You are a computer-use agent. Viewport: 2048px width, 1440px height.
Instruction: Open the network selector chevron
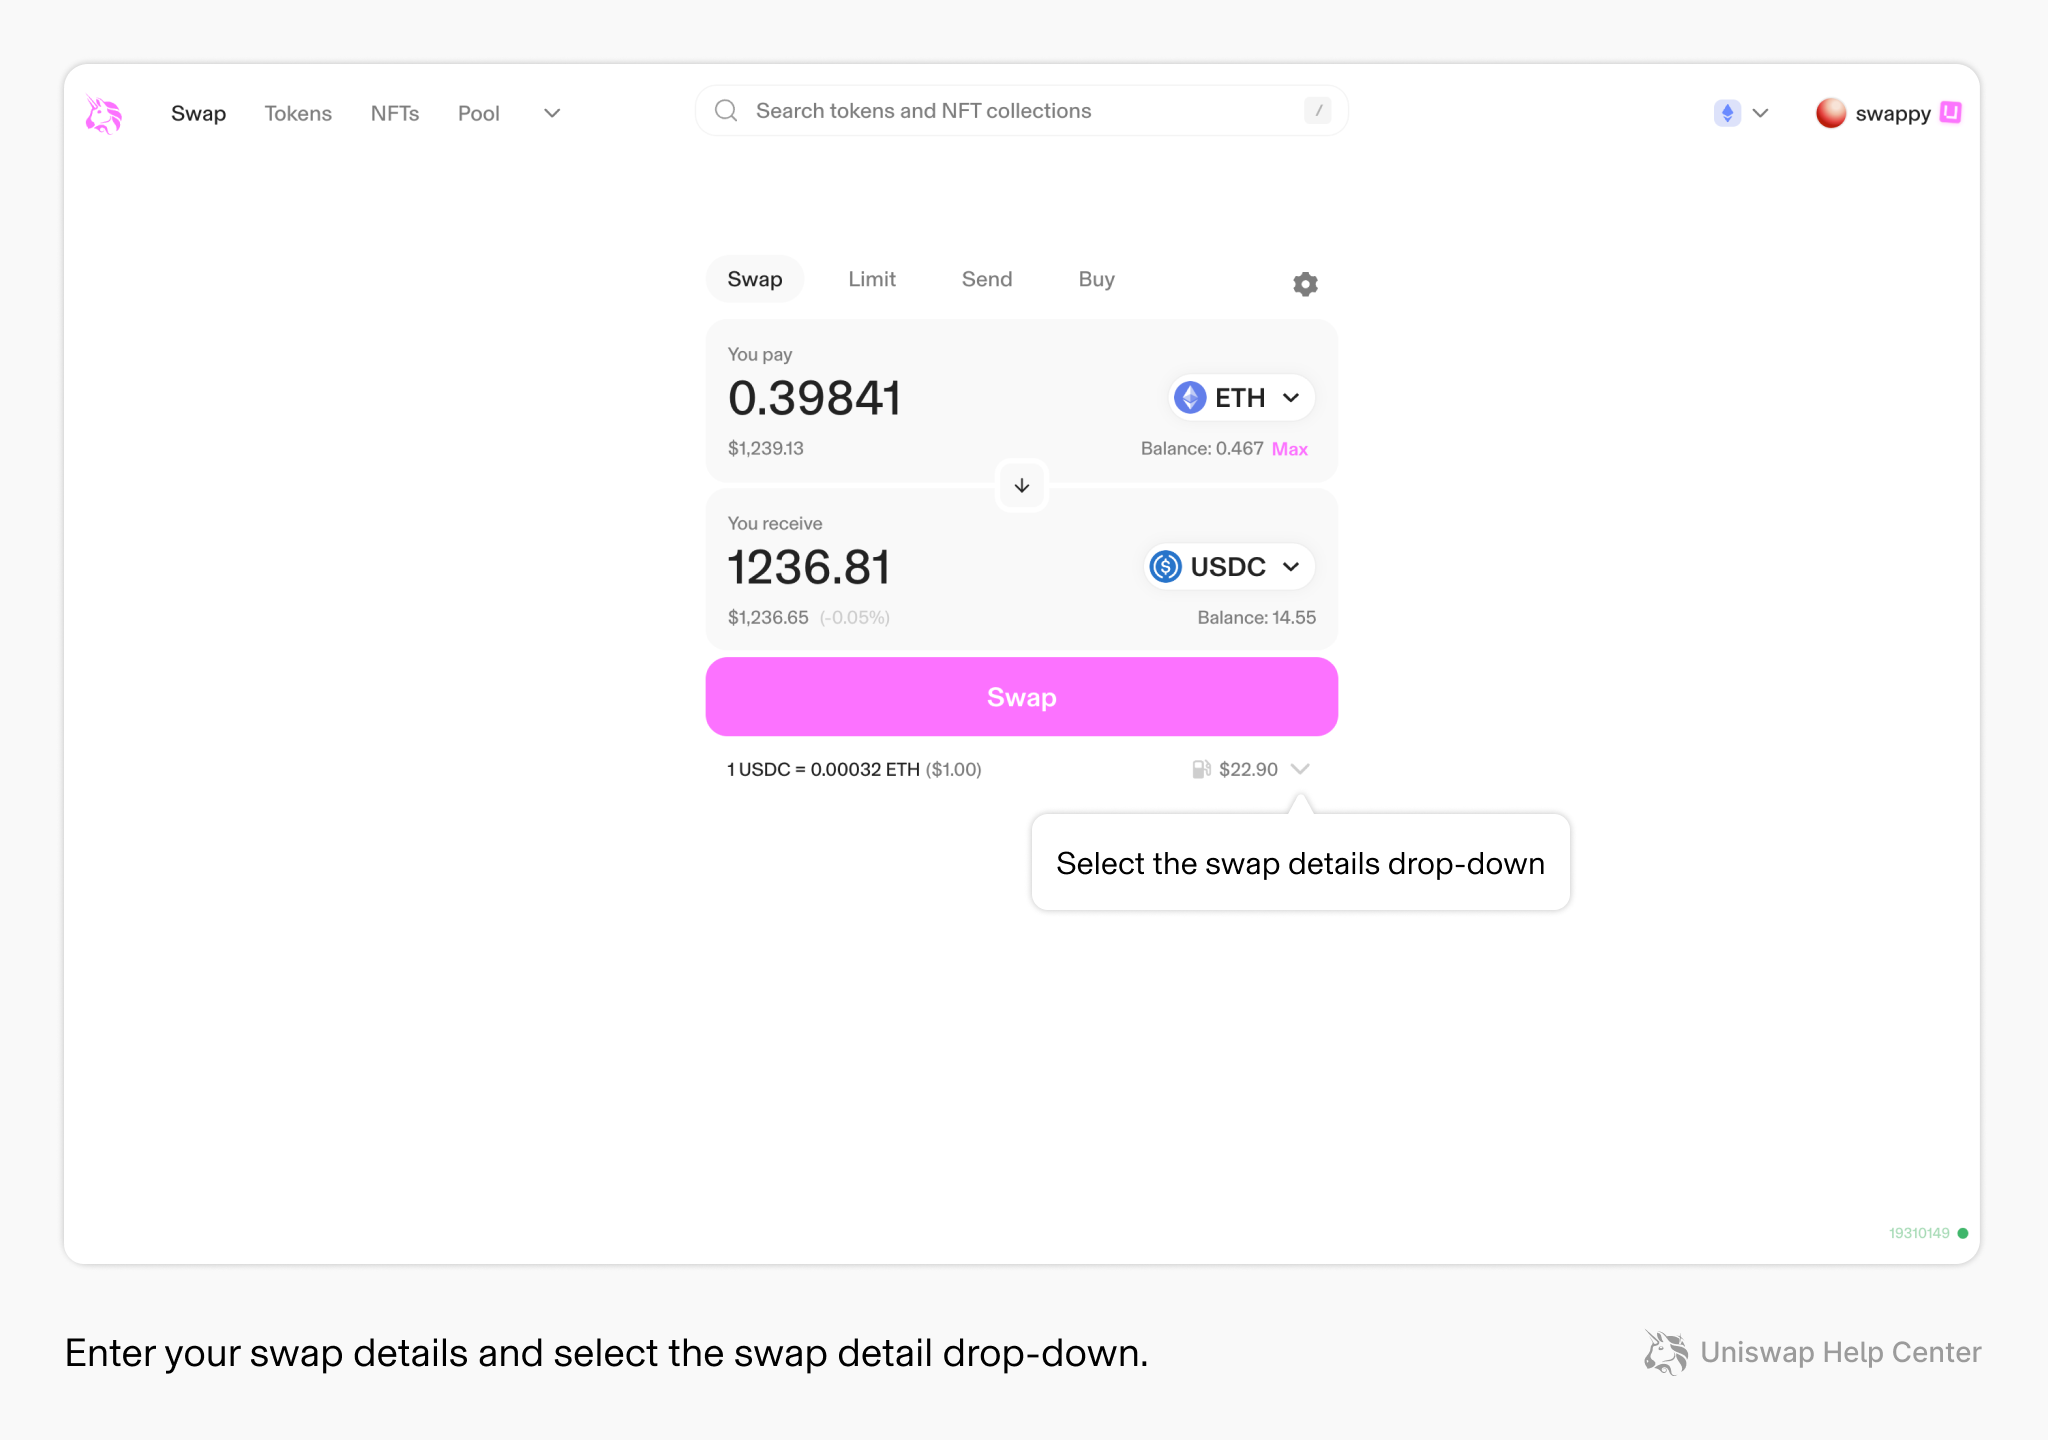point(1761,113)
